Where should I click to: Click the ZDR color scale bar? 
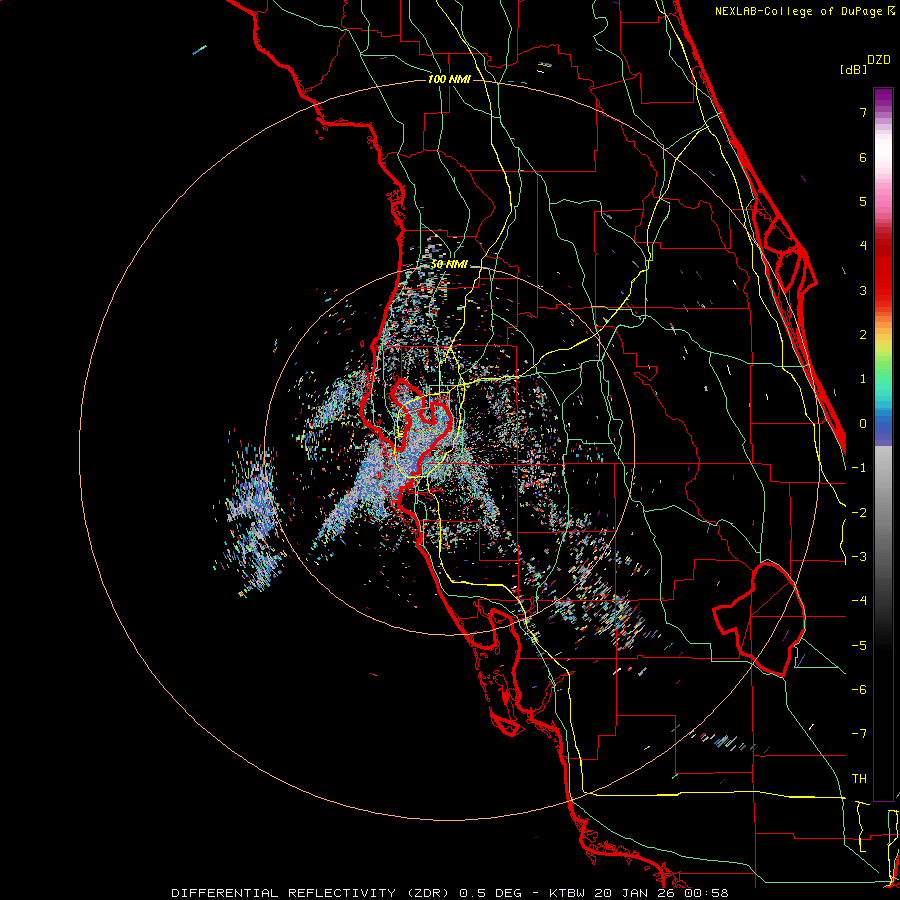pos(883,444)
